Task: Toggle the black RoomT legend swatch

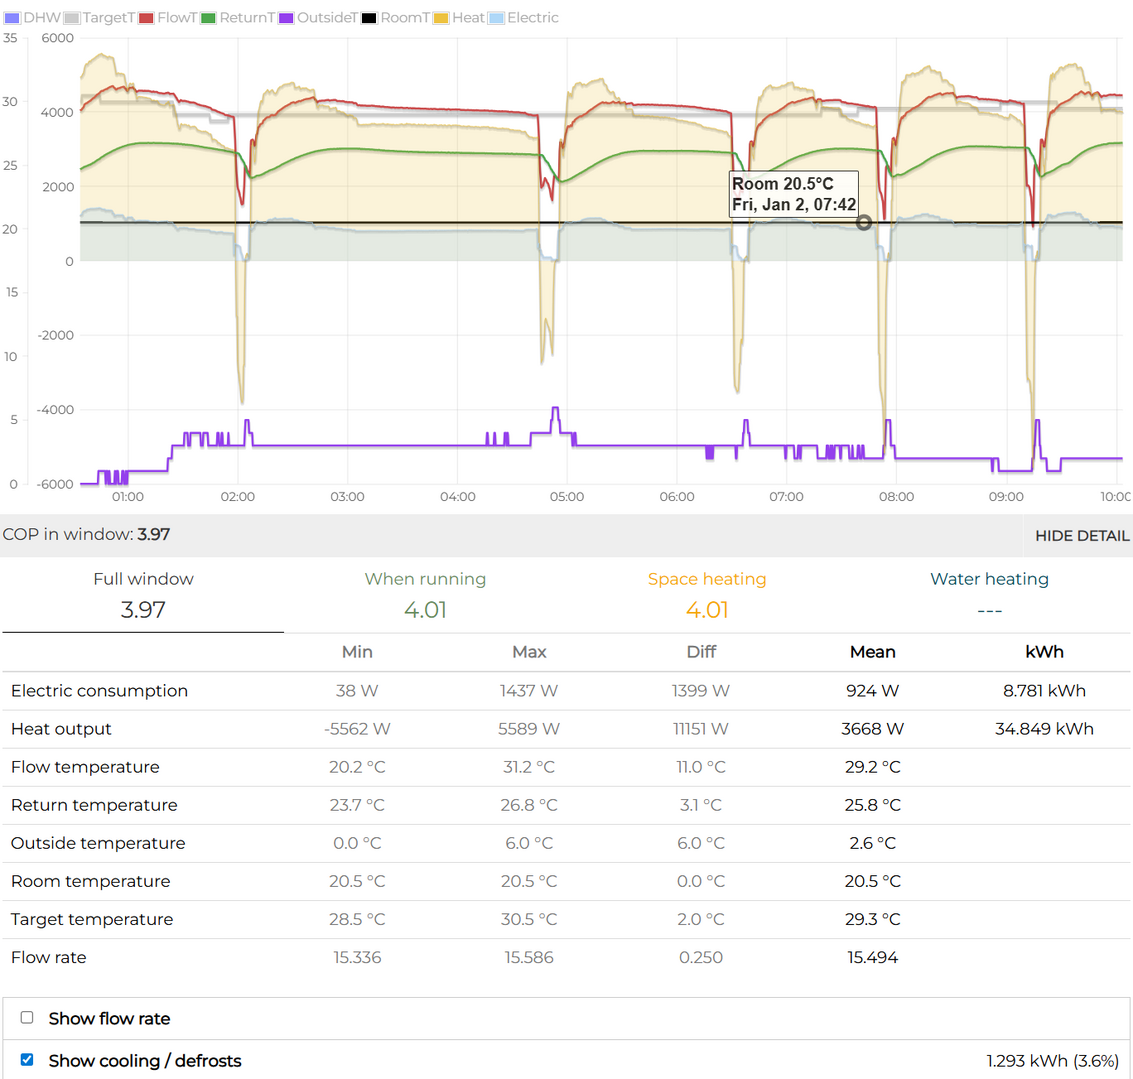Action: 370,18
